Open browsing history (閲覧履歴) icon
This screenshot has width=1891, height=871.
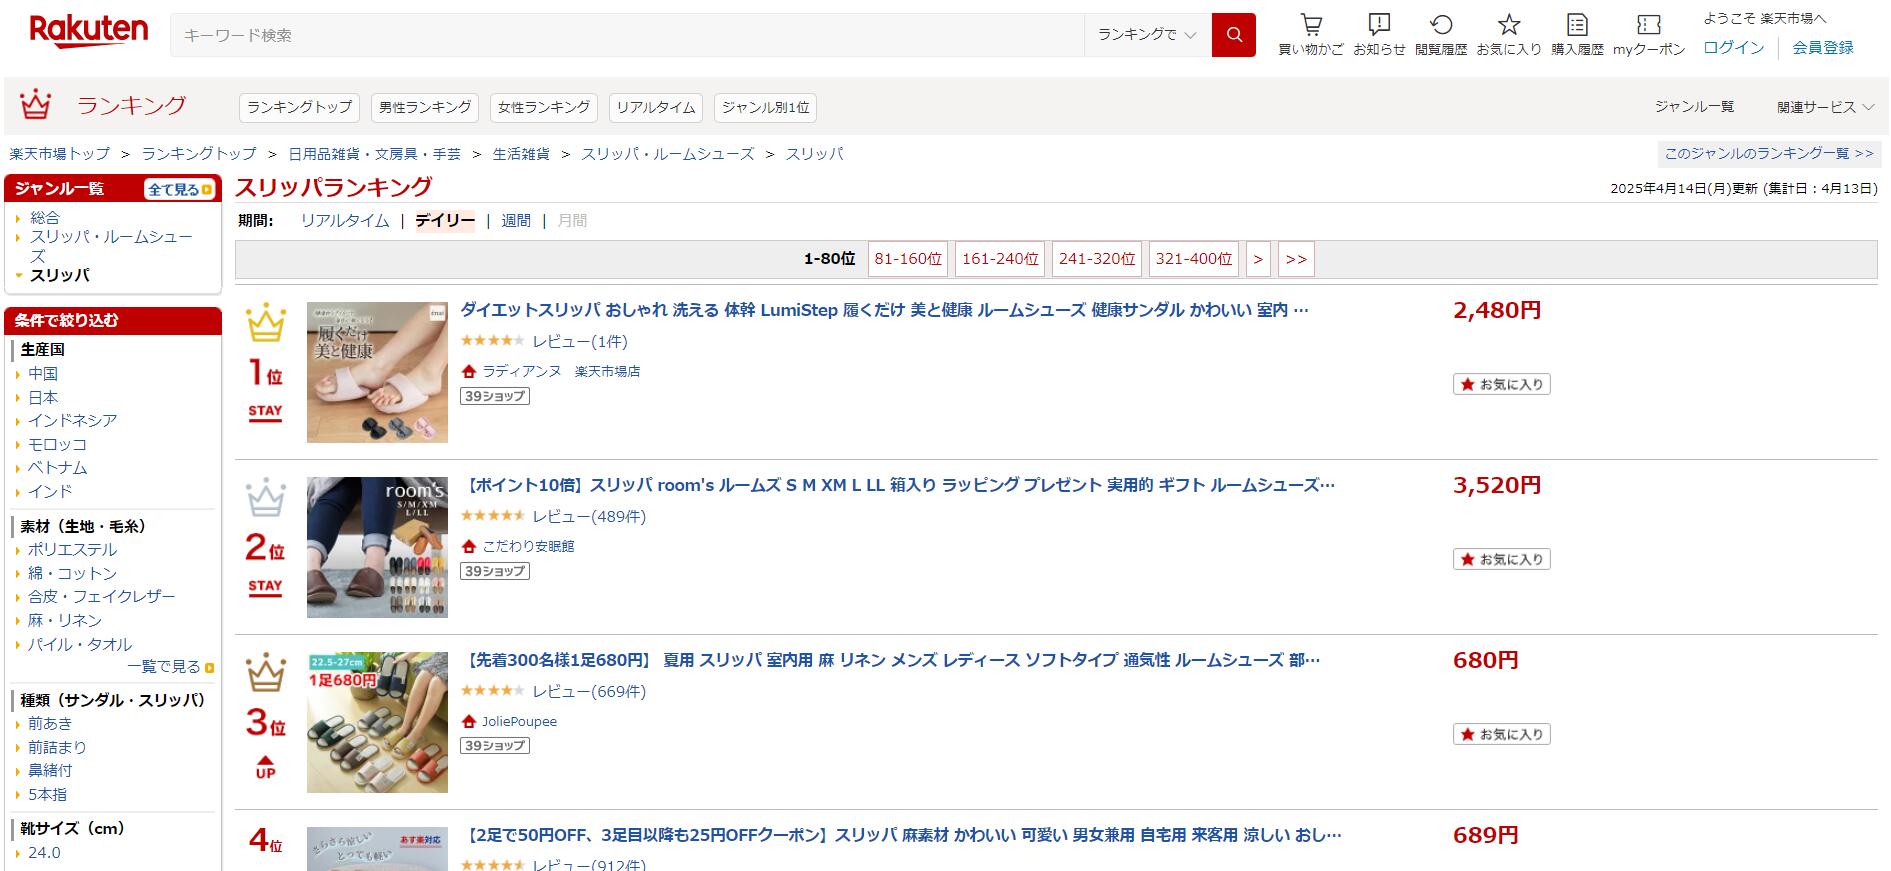click(x=1441, y=35)
